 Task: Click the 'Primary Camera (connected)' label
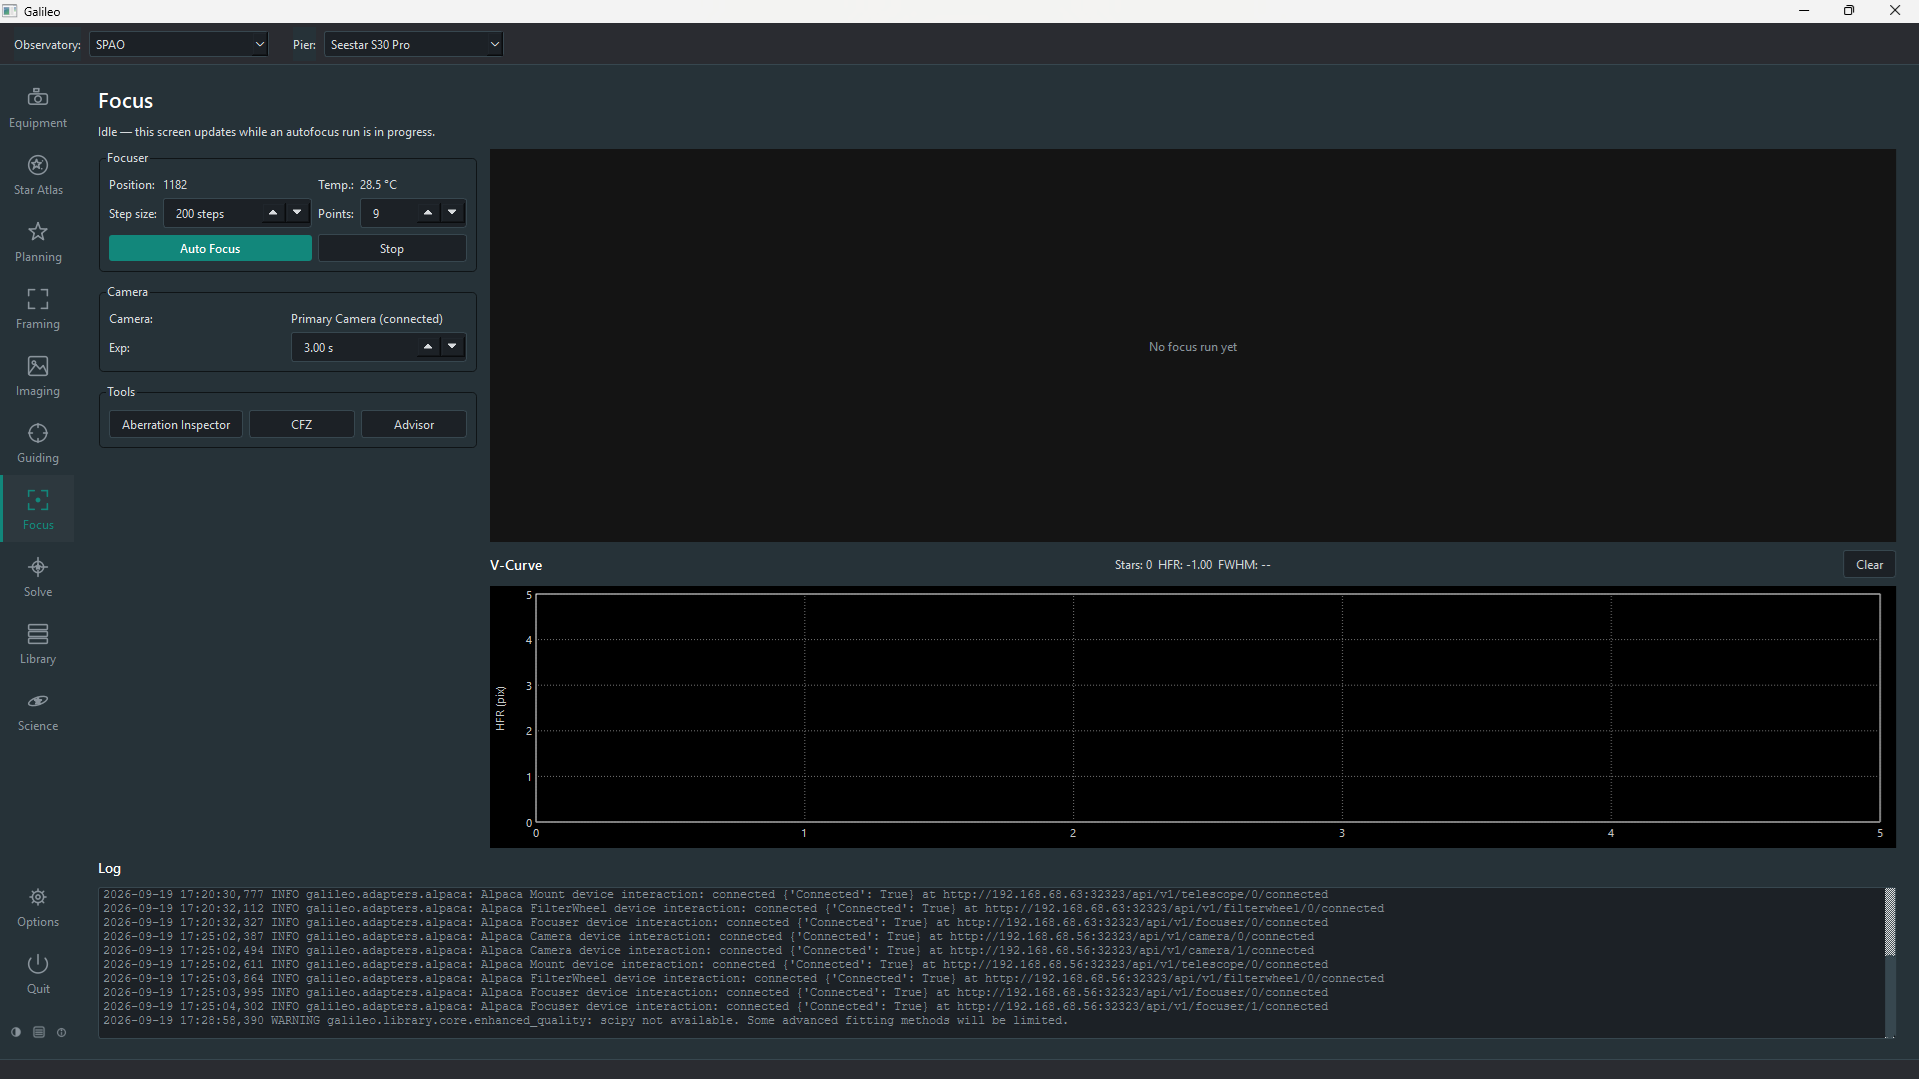point(366,319)
